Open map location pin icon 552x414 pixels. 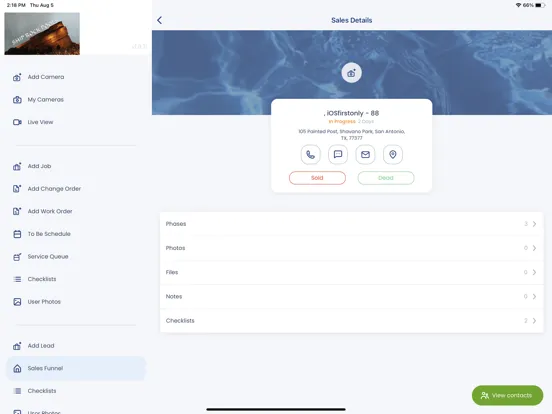pos(393,155)
